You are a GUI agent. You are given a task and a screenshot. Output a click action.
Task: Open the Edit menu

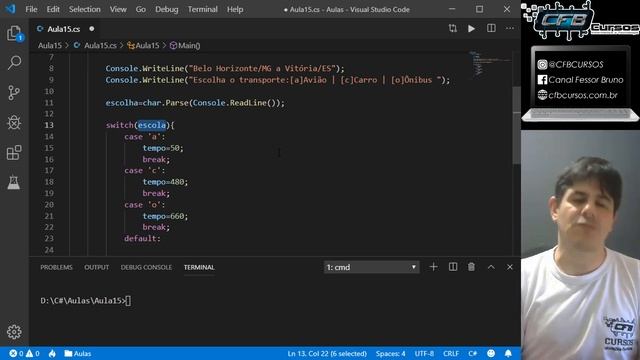click(x=53, y=9)
